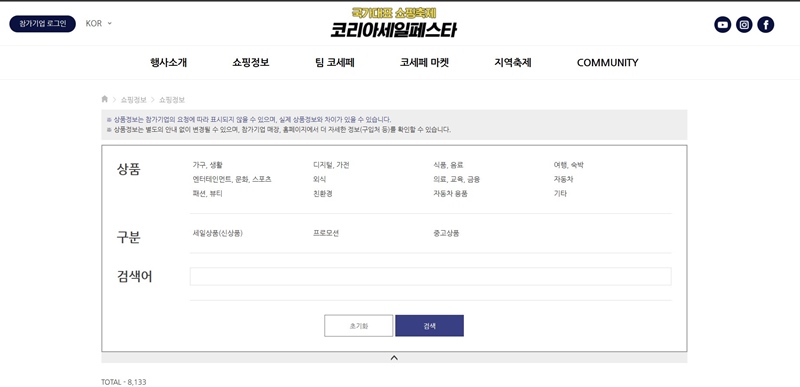
Task: Open the 행사소개 menu
Action: coord(168,63)
